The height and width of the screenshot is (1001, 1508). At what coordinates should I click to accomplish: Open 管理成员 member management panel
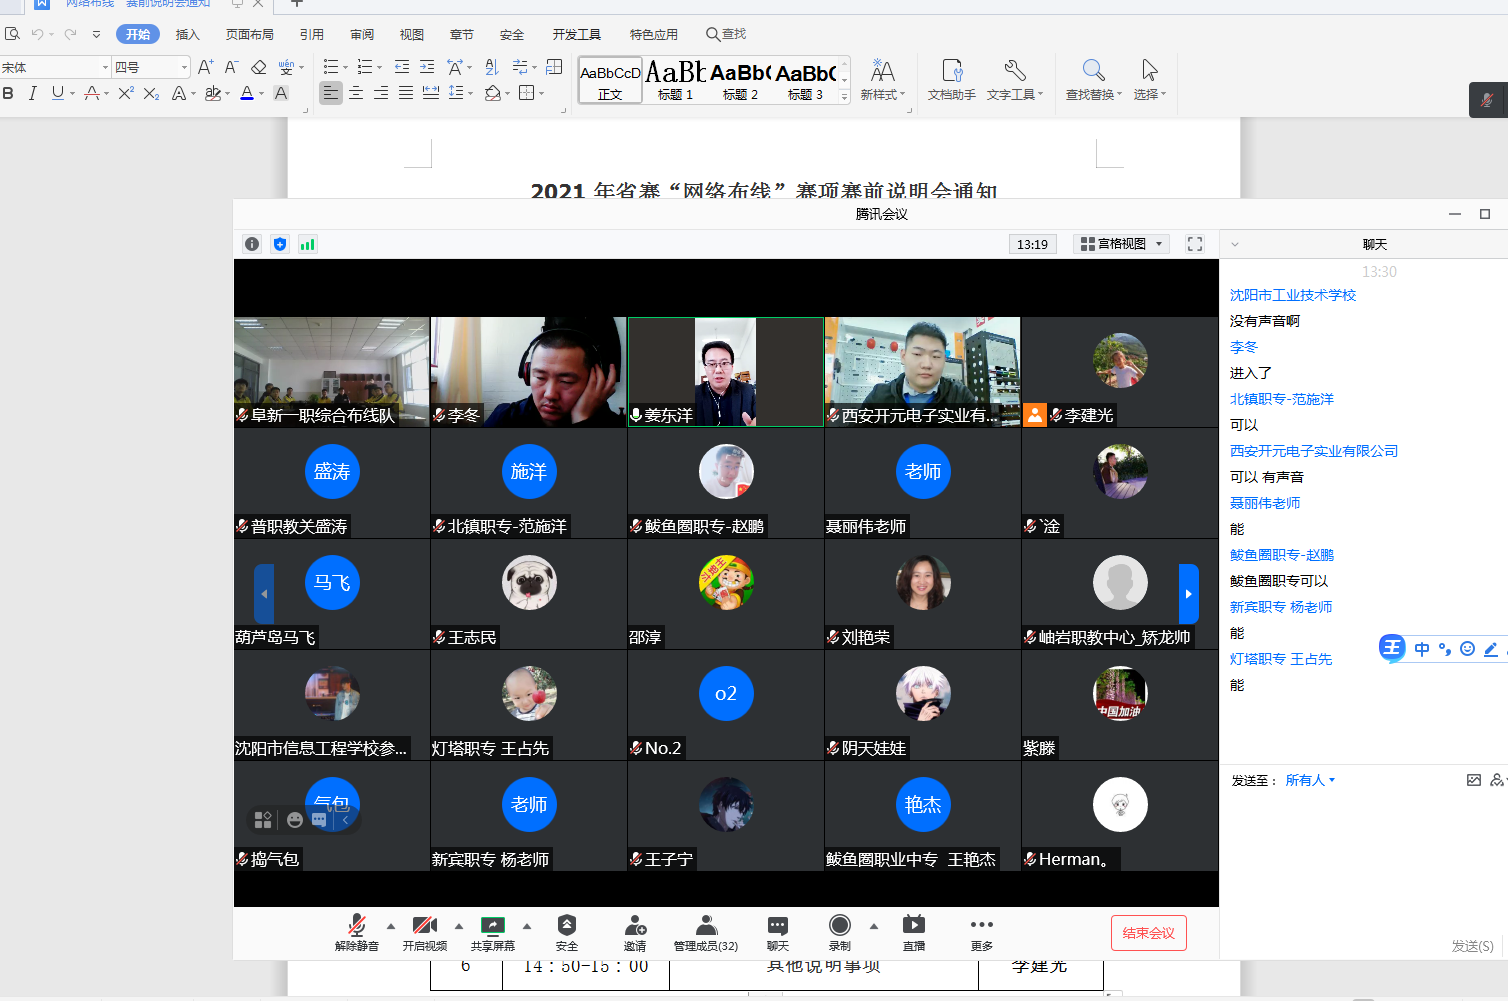coord(706,926)
